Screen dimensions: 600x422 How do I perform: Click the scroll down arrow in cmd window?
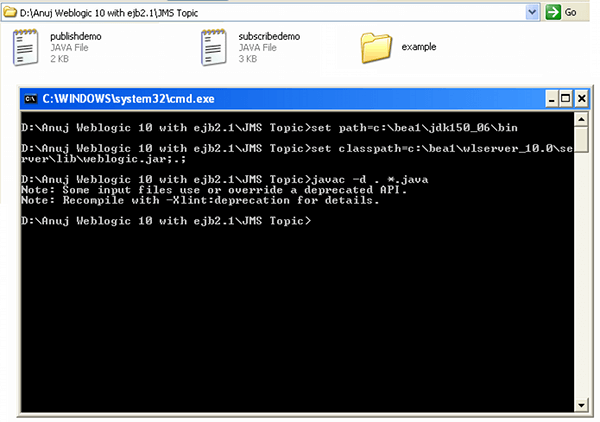(582, 404)
